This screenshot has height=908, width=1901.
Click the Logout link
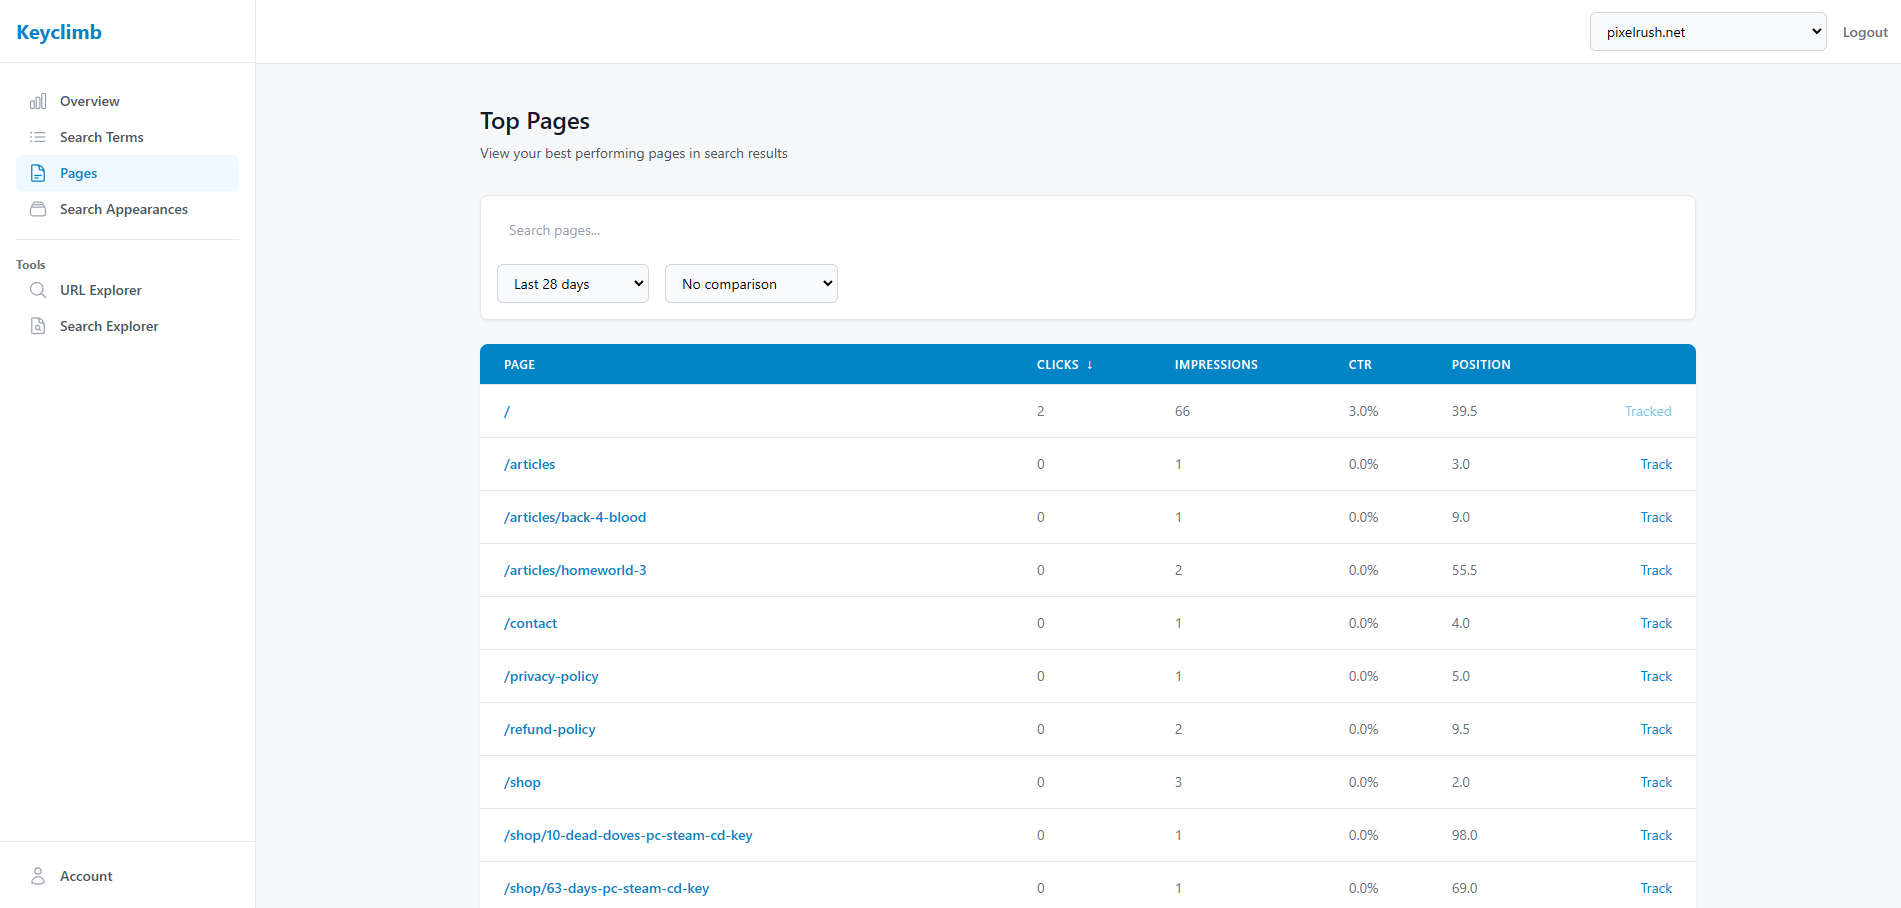point(1865,32)
